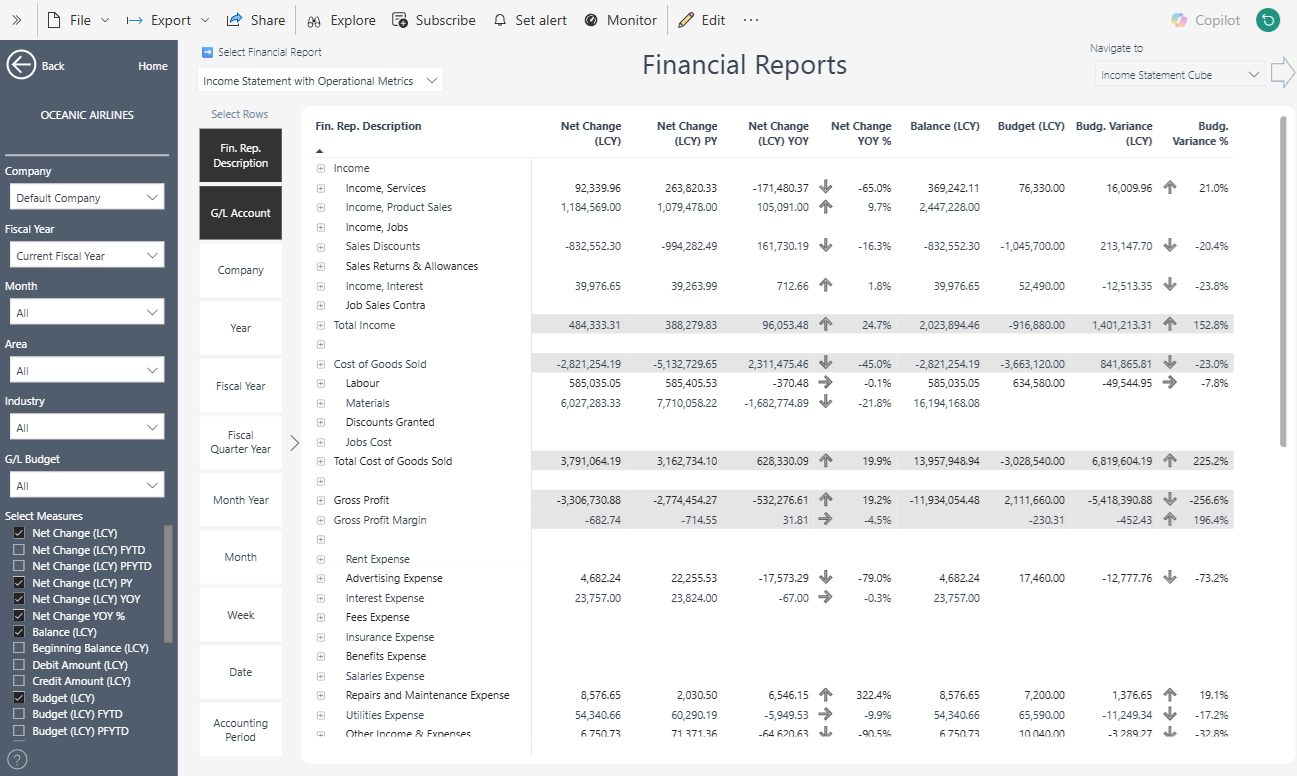This screenshot has height=776, width=1297.
Task: Click the Explore binoculars button
Action: 341,20
